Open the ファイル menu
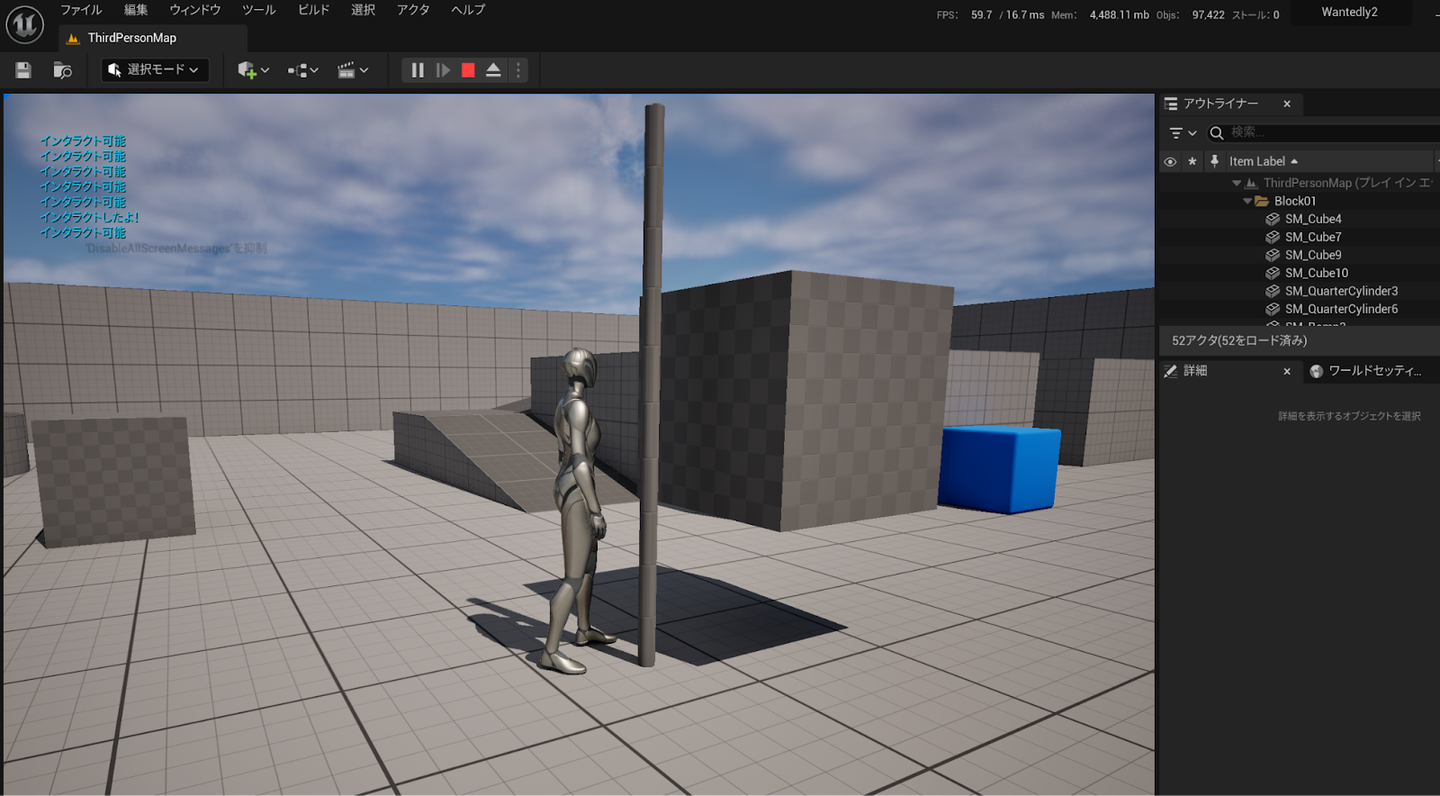 pyautogui.click(x=81, y=10)
